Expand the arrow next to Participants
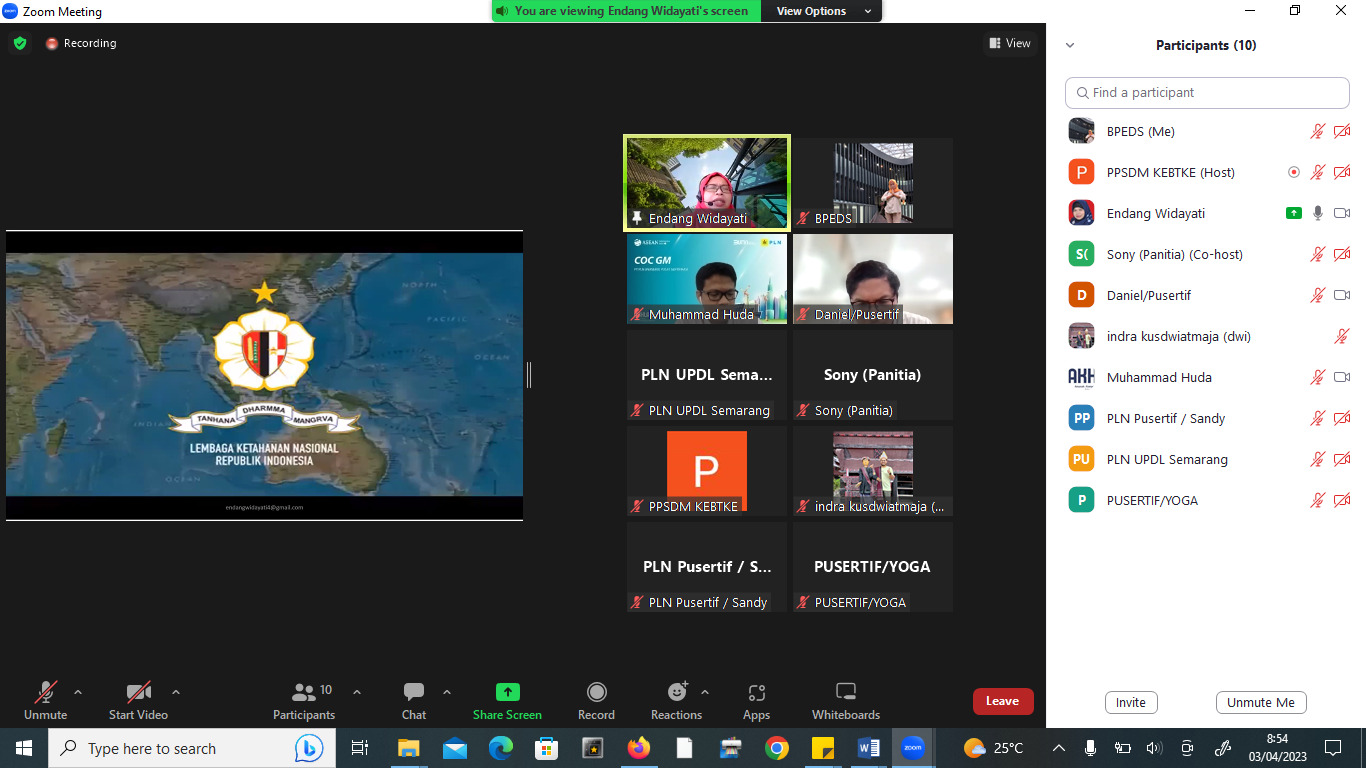This screenshot has height=768, width=1366. click(357, 692)
